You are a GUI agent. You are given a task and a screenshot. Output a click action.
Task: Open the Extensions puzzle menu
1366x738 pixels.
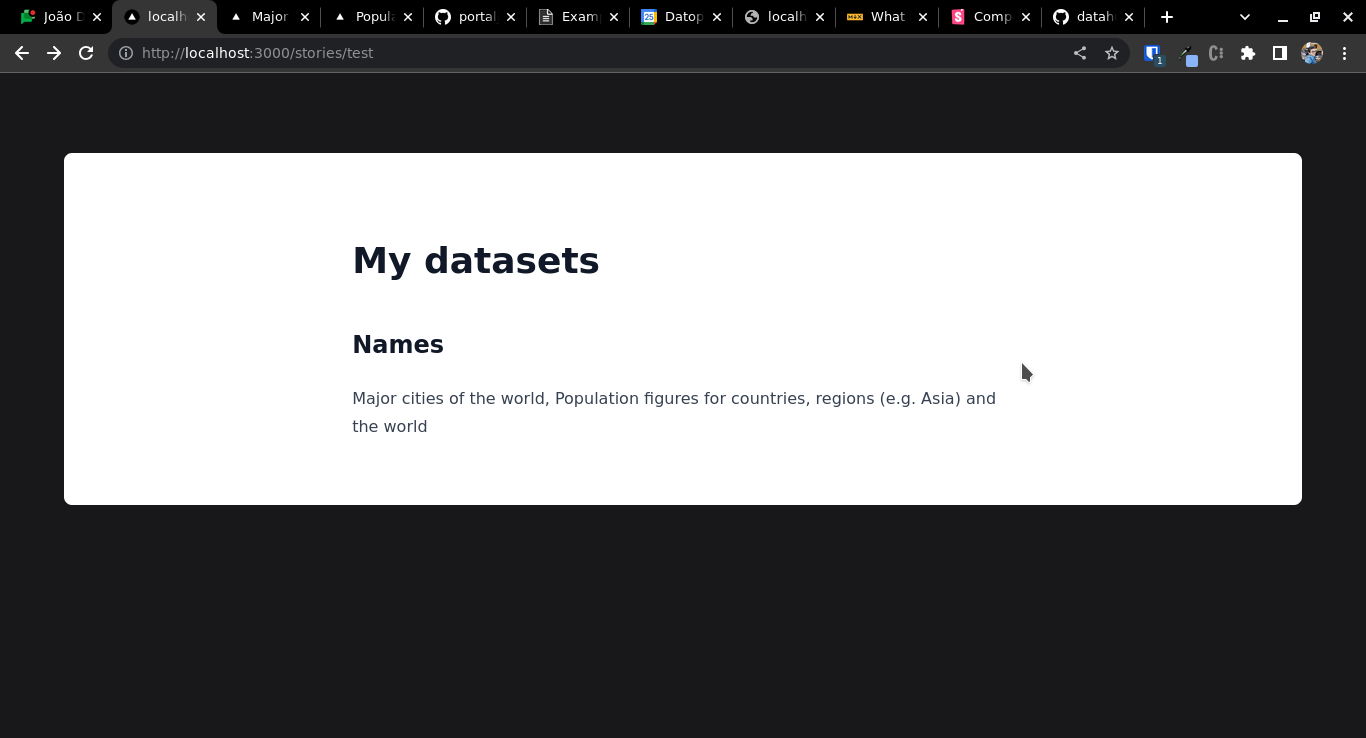pyautogui.click(x=1248, y=53)
